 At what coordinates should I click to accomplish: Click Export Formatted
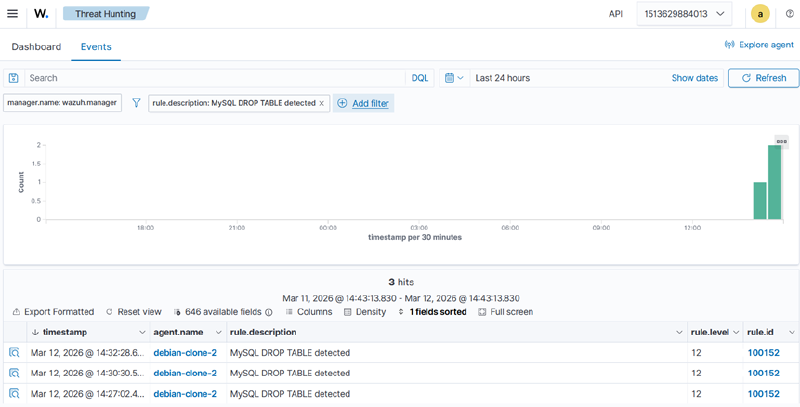coord(54,312)
